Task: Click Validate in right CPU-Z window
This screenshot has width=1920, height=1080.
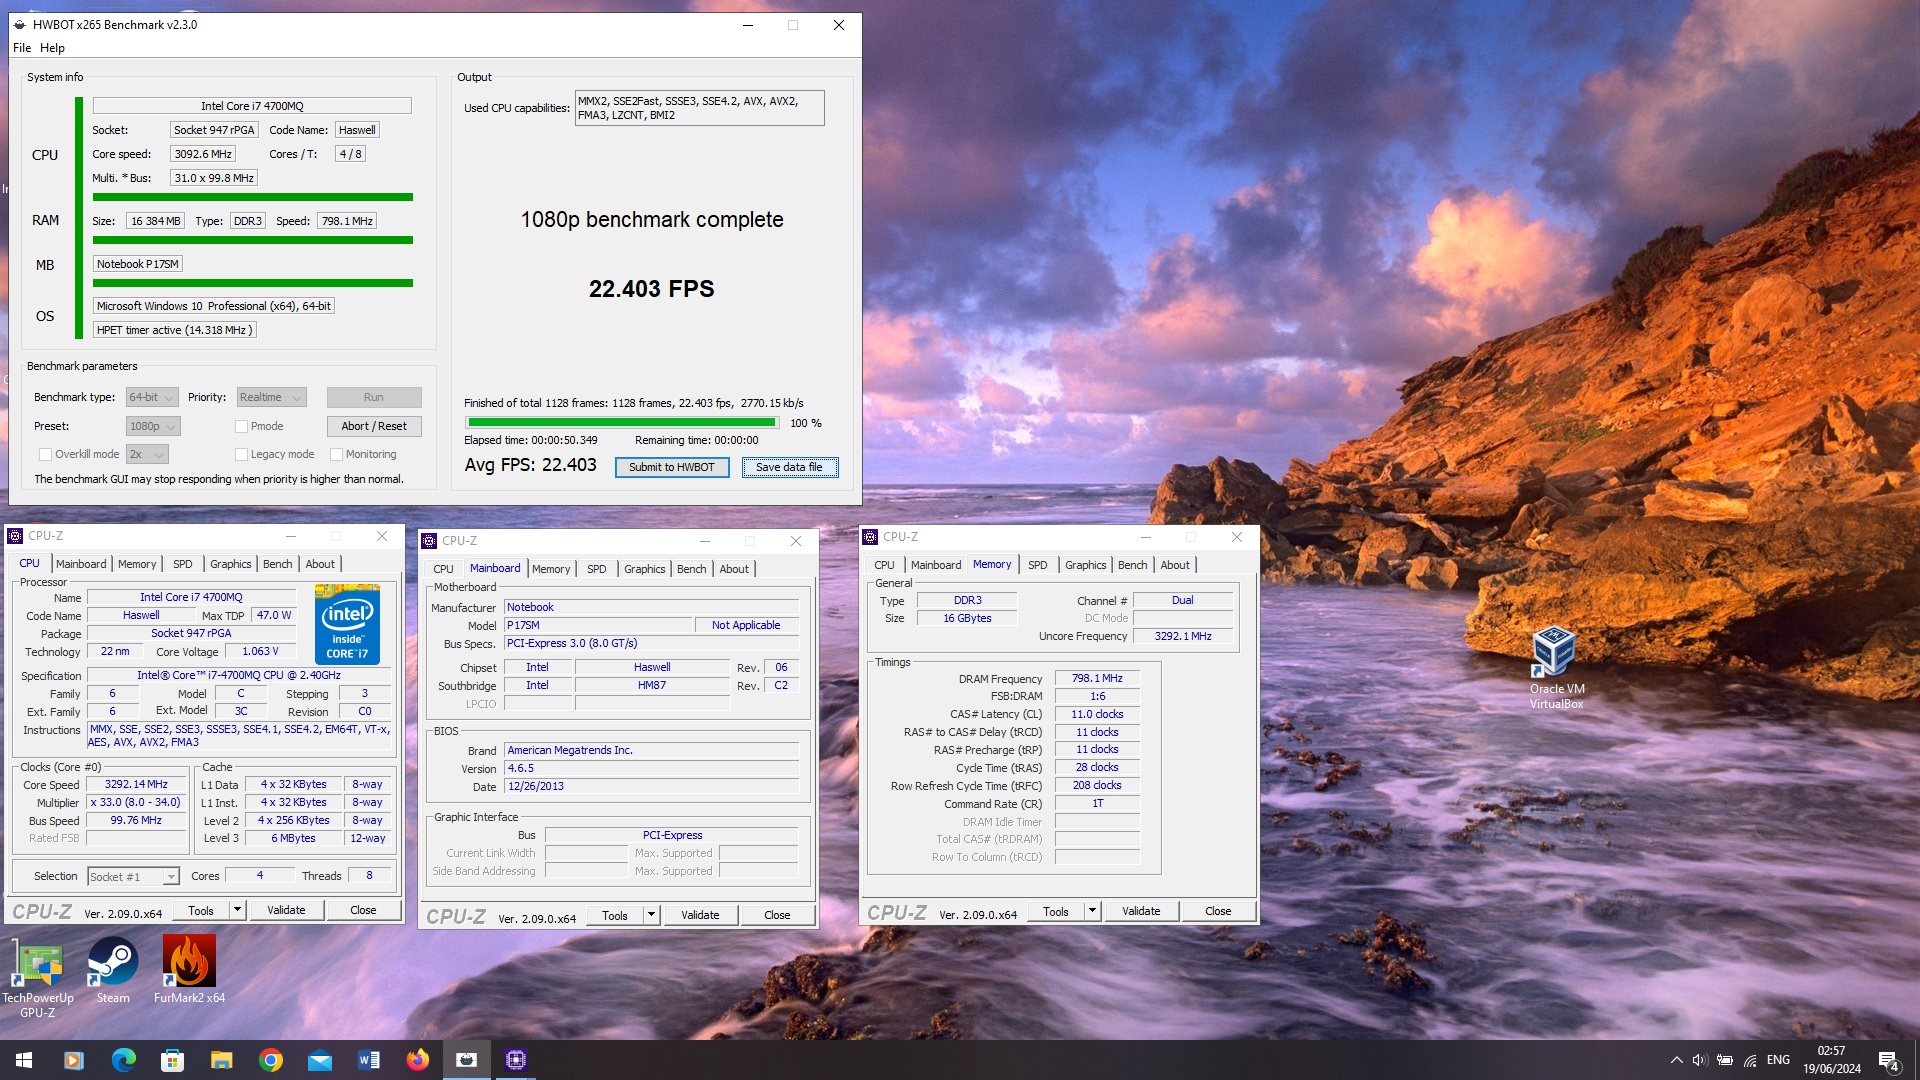Action: tap(1141, 911)
